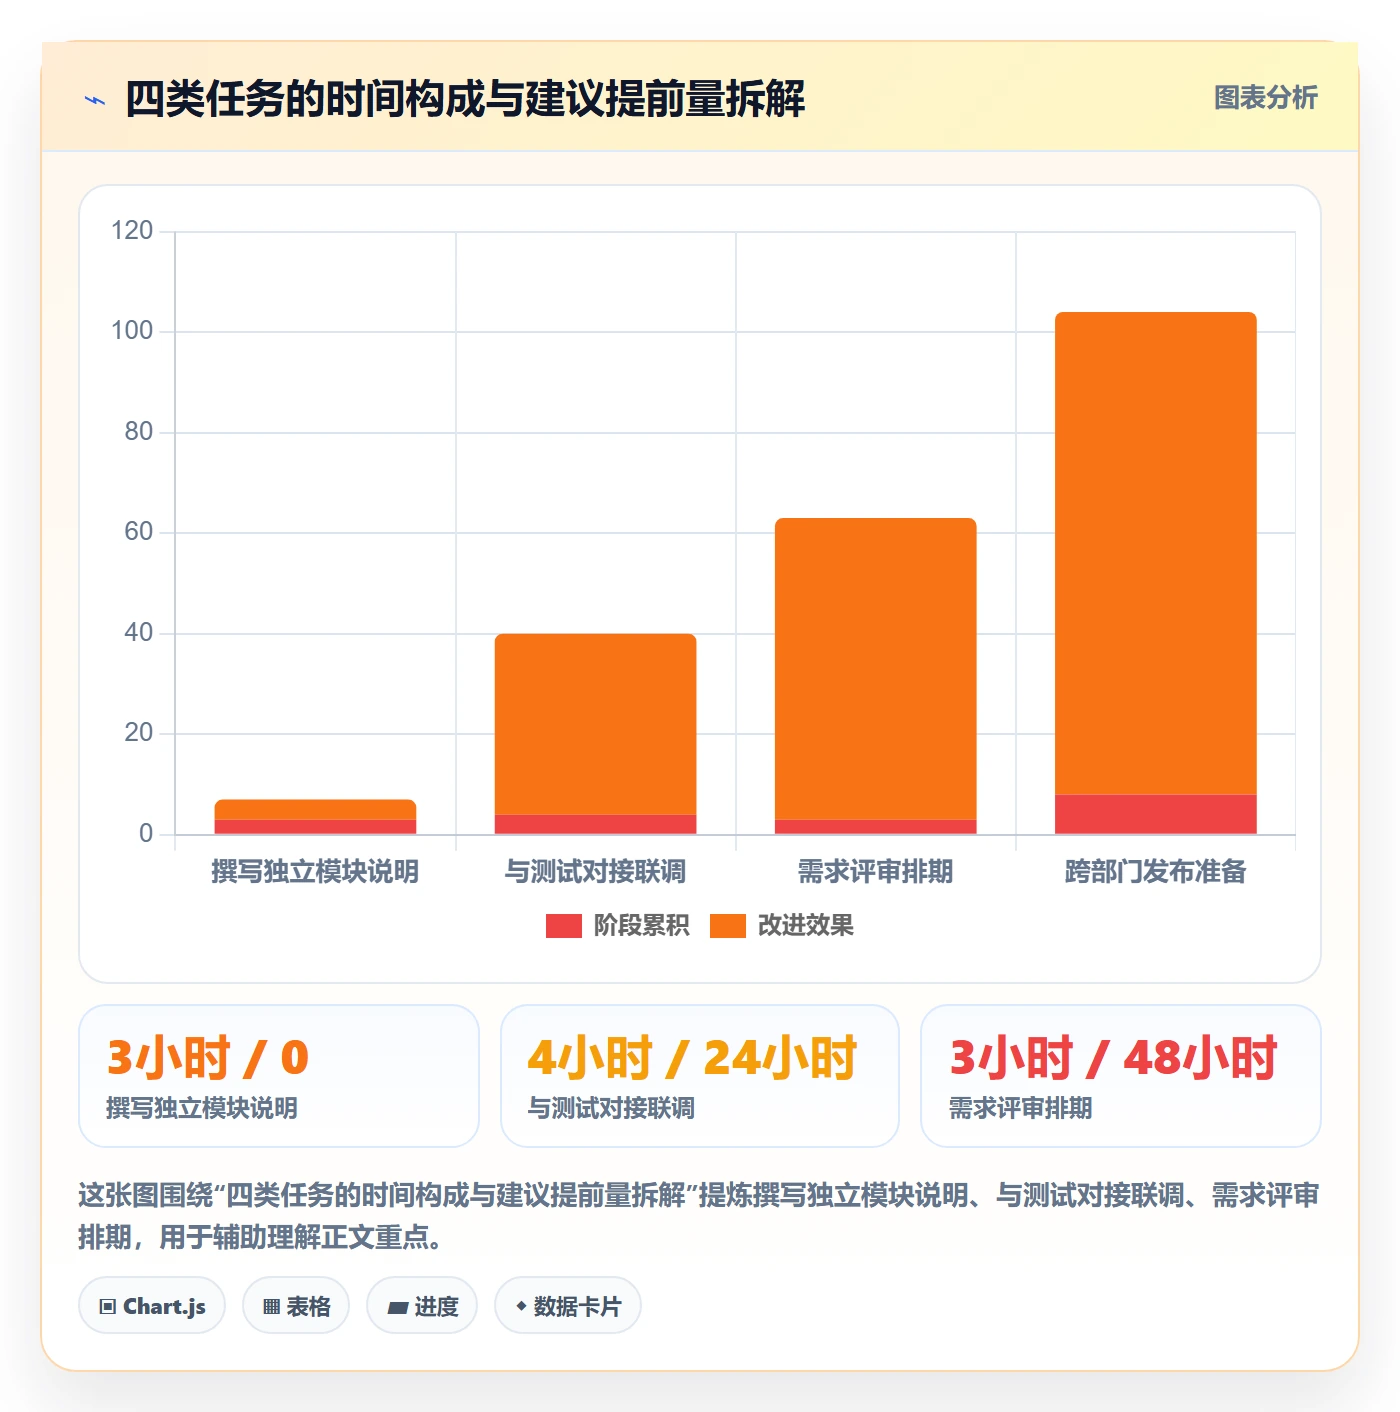Toggle the red 阶段累积 legend swatch

pos(563,926)
